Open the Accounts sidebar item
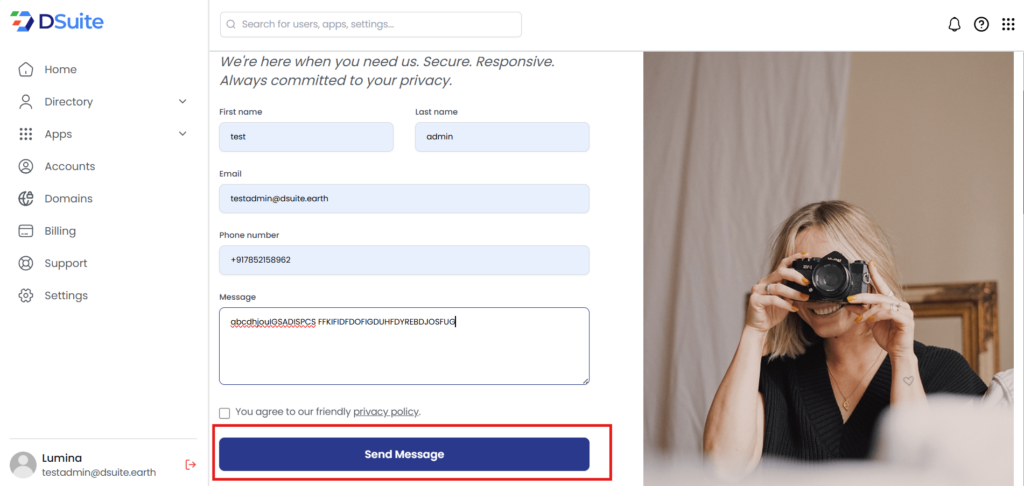Image resolution: width=1024 pixels, height=486 pixels. click(69, 167)
